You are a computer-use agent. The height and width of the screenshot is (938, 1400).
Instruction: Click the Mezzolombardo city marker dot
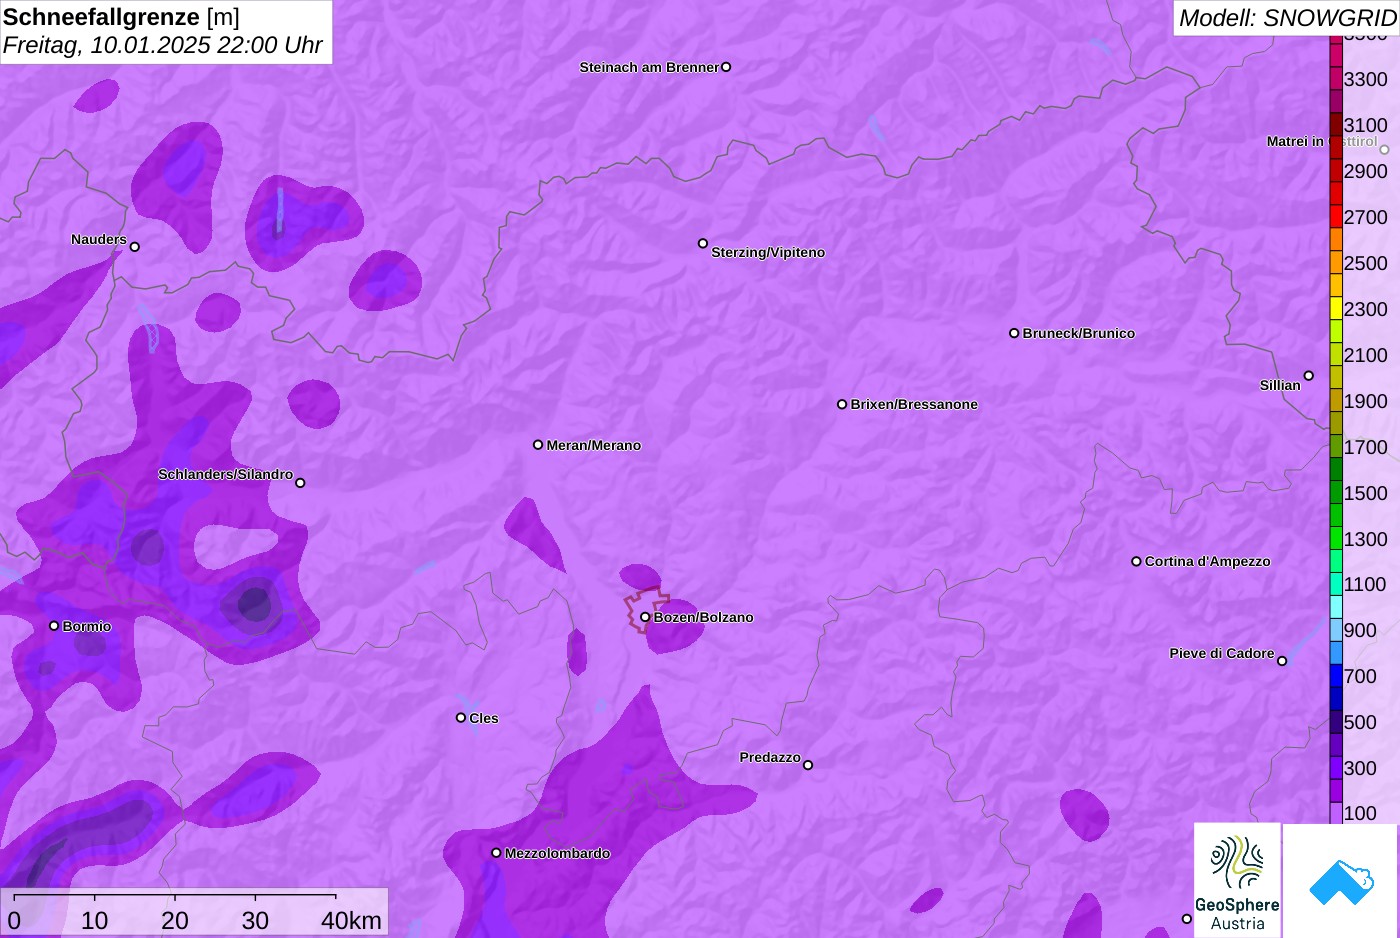point(496,853)
